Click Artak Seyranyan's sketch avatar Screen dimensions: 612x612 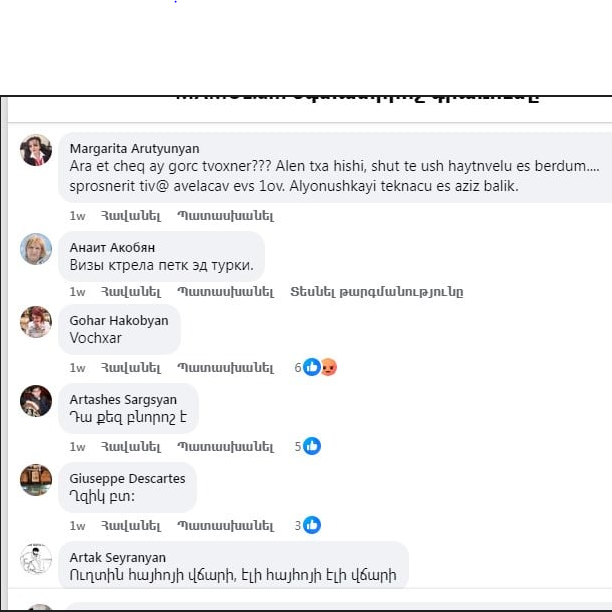tap(36, 559)
